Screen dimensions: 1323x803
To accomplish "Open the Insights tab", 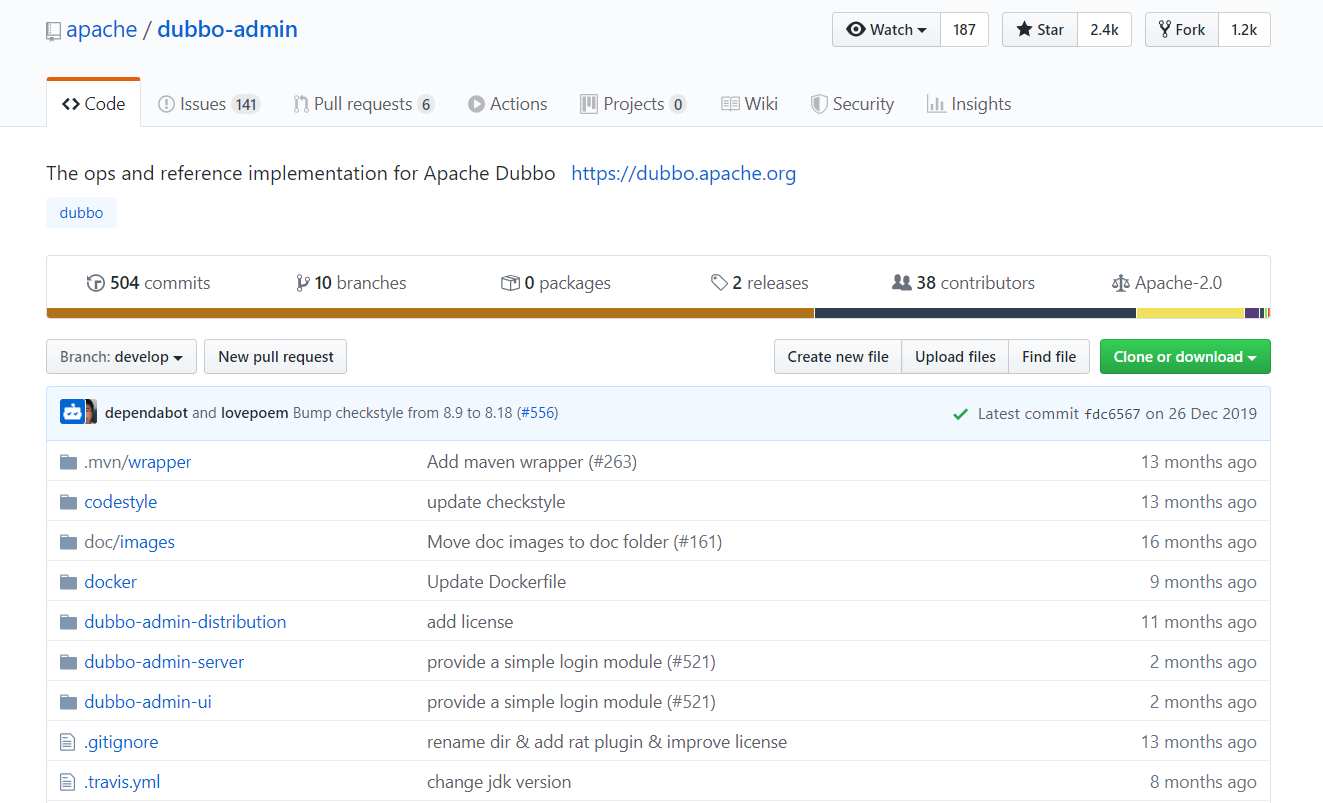I will pyautogui.click(x=969, y=104).
